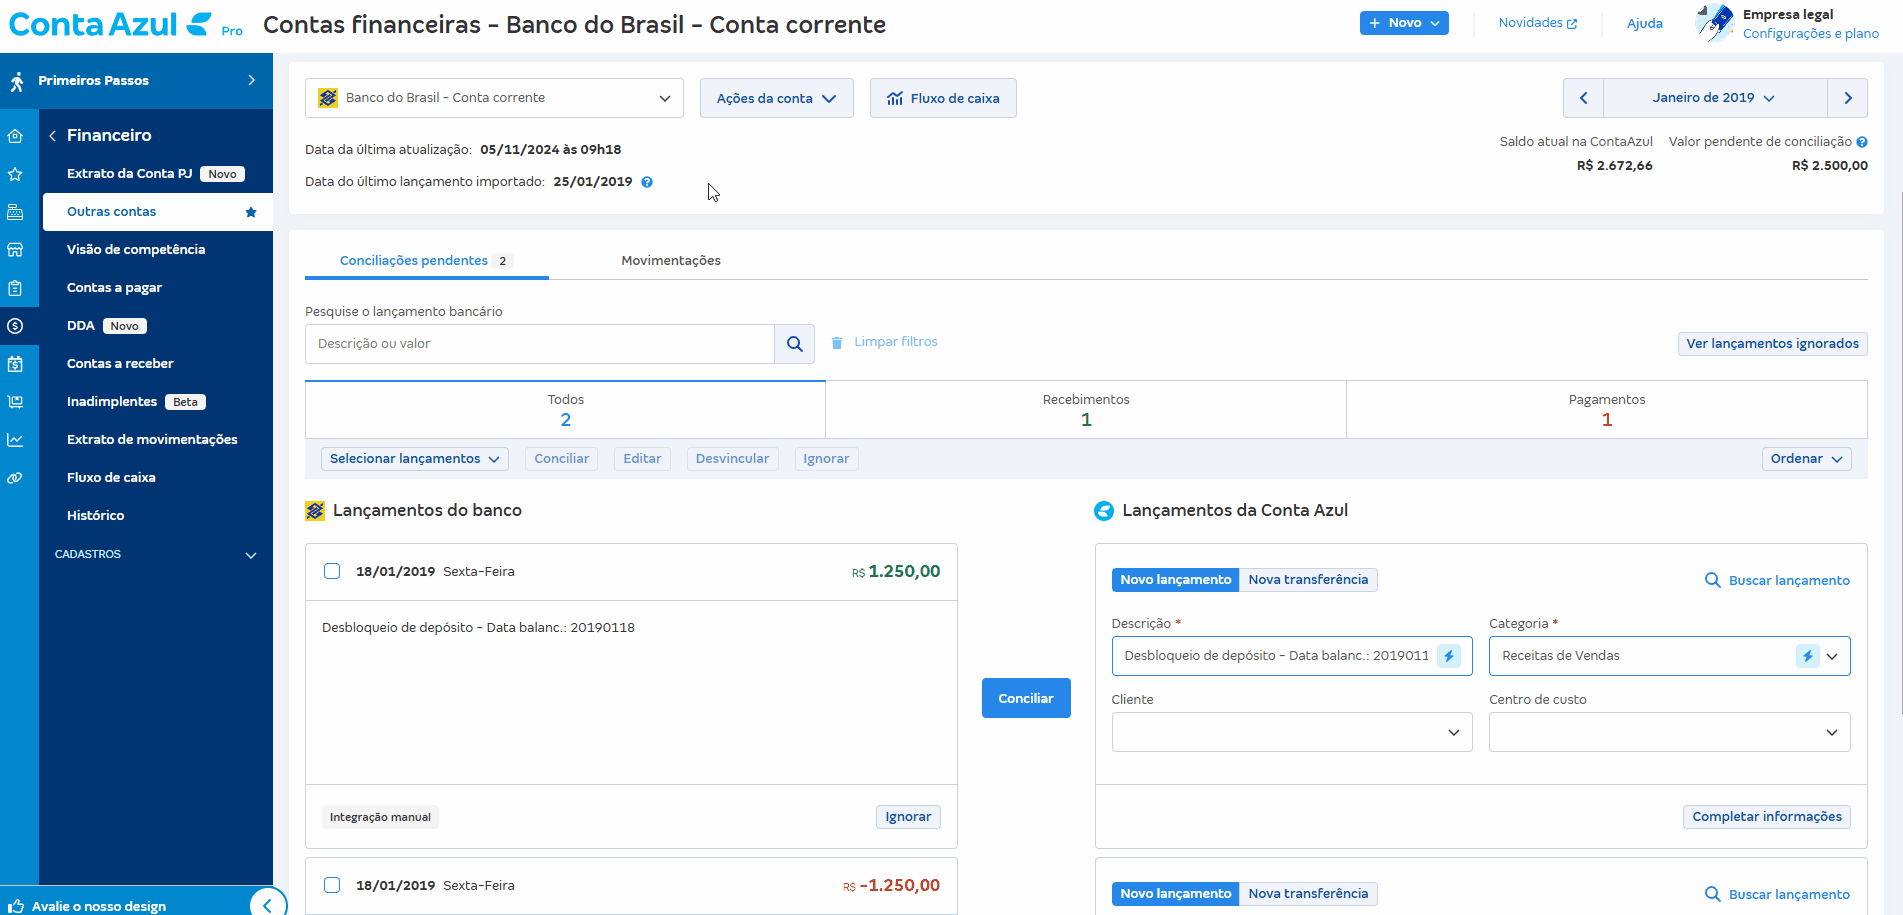Image resolution: width=1903 pixels, height=915 pixels.
Task: Click the thumbs-up Avalie o nosso design icon
Action: pyautogui.click(x=16, y=906)
